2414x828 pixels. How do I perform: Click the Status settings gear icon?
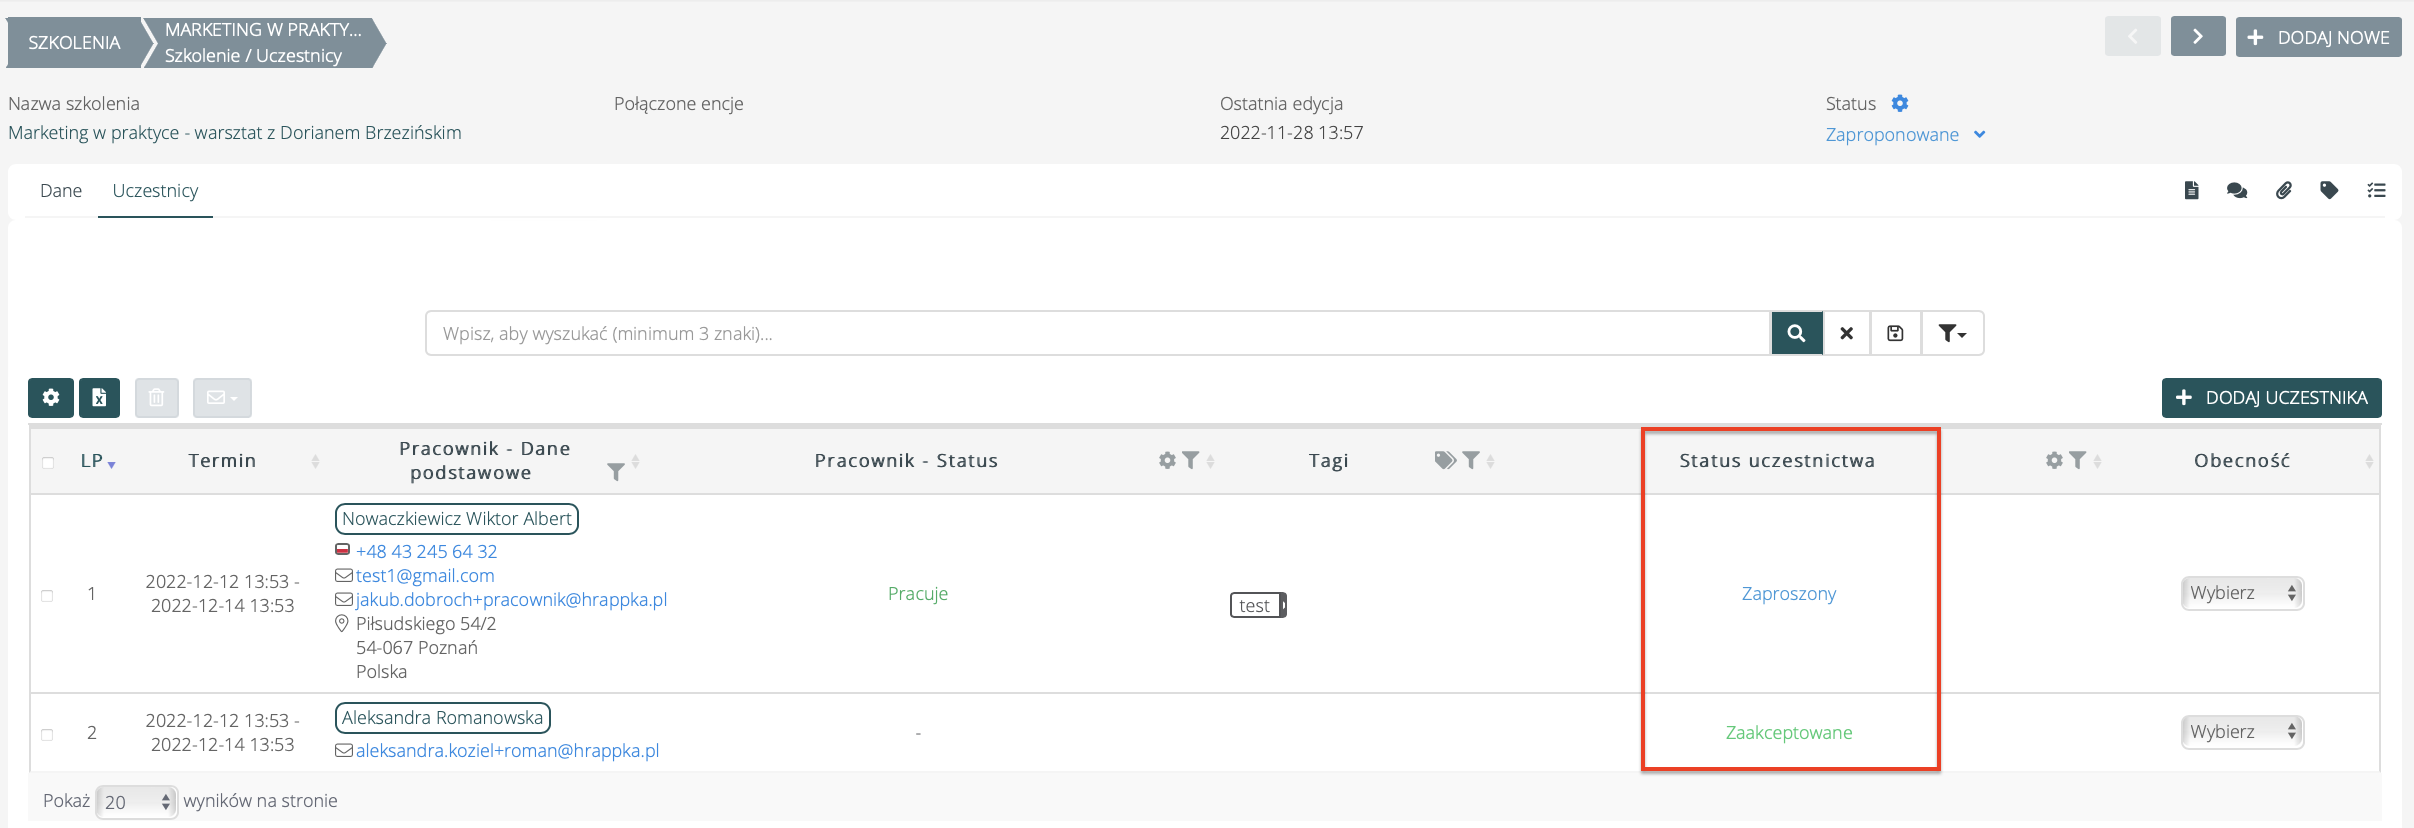(x=1900, y=103)
